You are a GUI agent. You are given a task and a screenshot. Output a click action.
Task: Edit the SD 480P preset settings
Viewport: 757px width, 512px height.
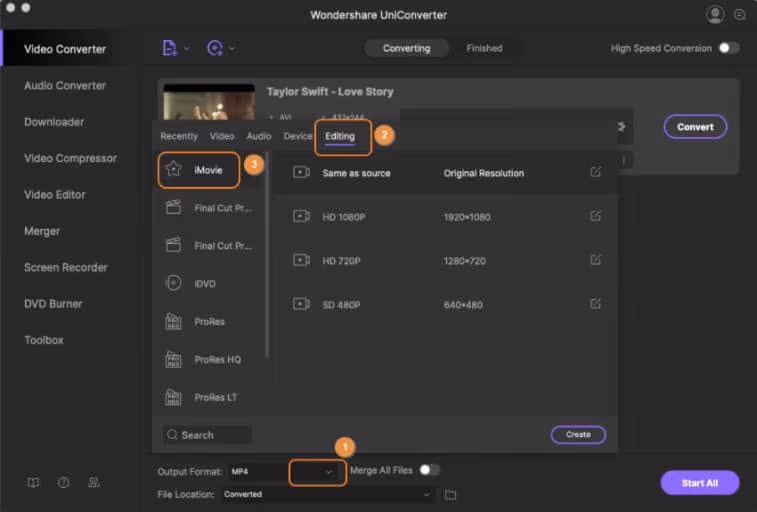click(x=596, y=304)
